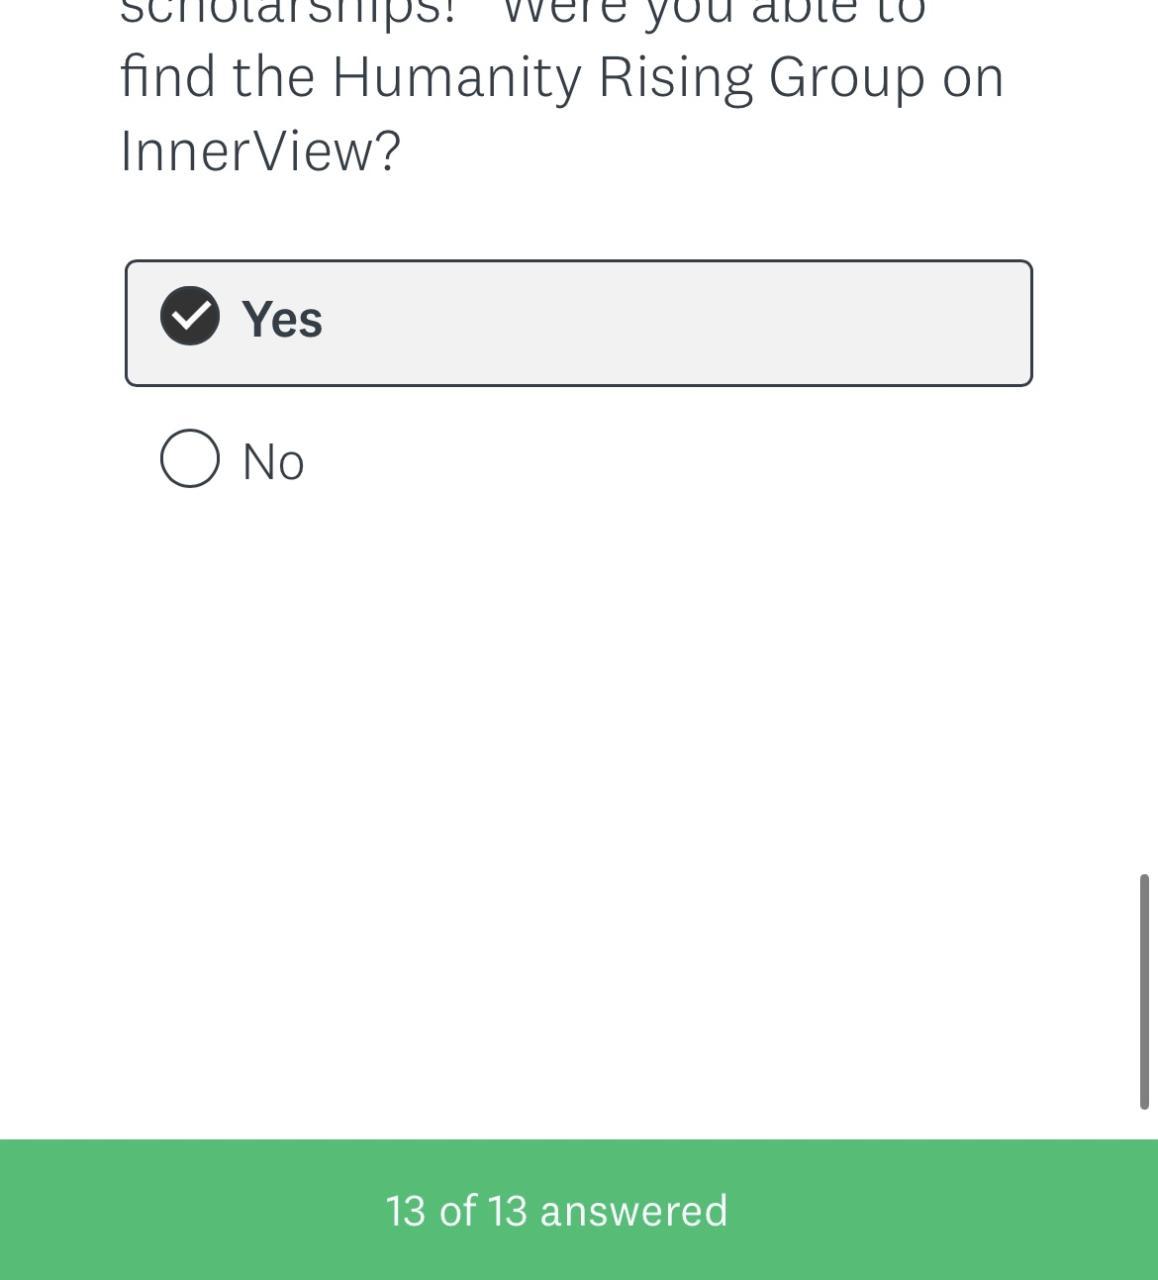1158x1280 pixels.
Task: Select the empty No radio circle
Action: coord(190,459)
